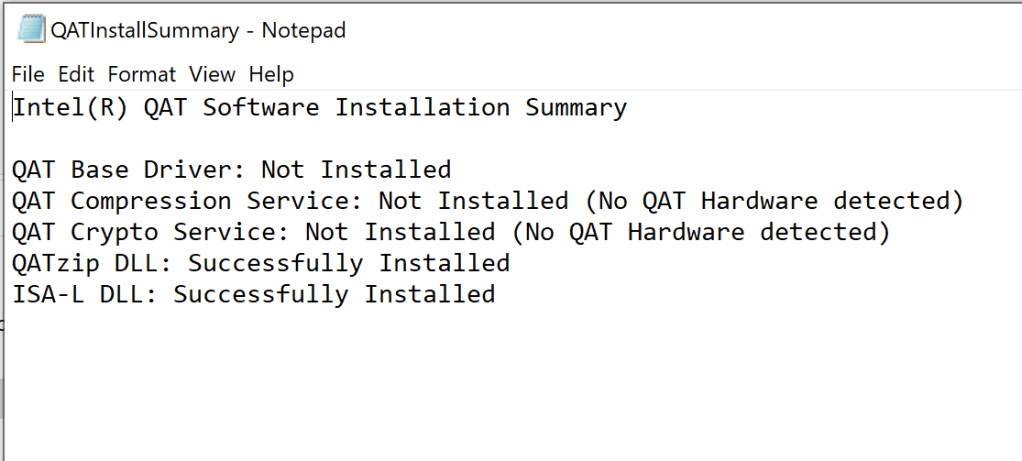Open the Help menu

(x=271, y=74)
